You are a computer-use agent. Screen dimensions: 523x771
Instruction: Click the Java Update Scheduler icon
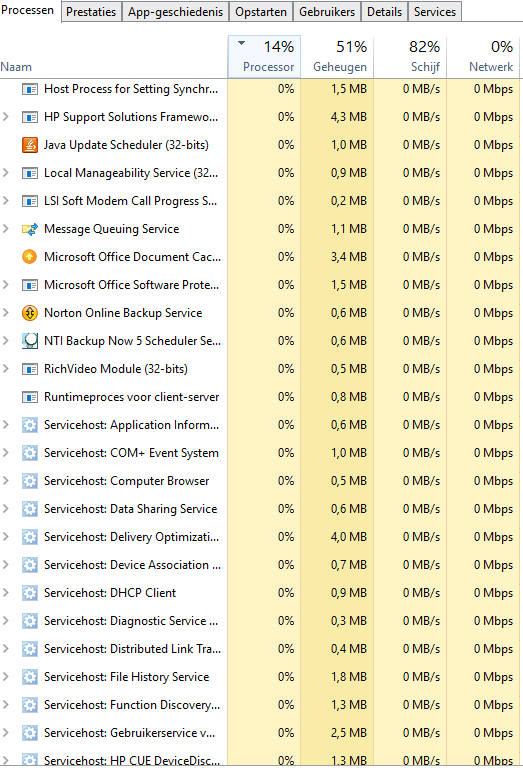tap(30, 145)
